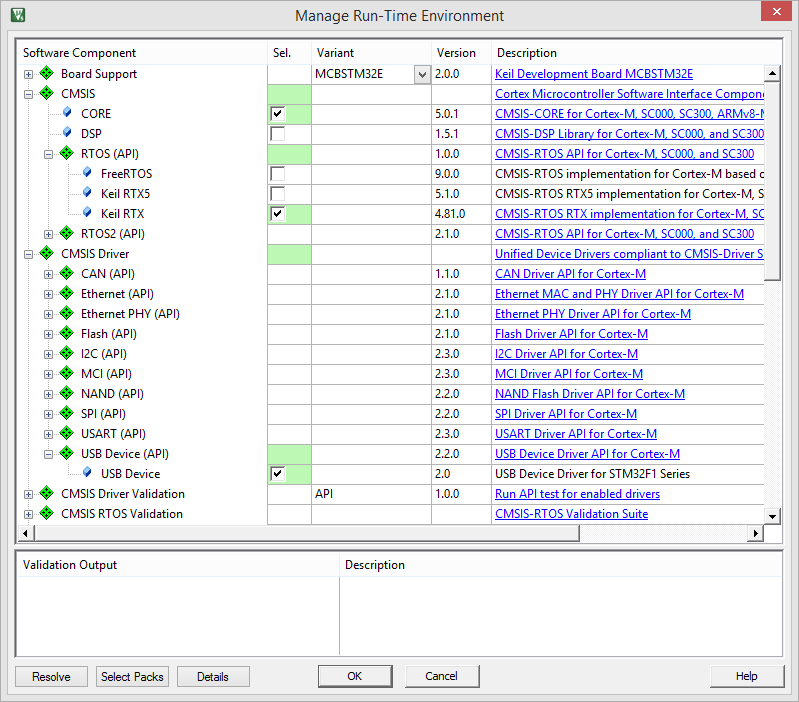
Task: Open Keil Development Board MCBSTM32E link
Action: 594,74
